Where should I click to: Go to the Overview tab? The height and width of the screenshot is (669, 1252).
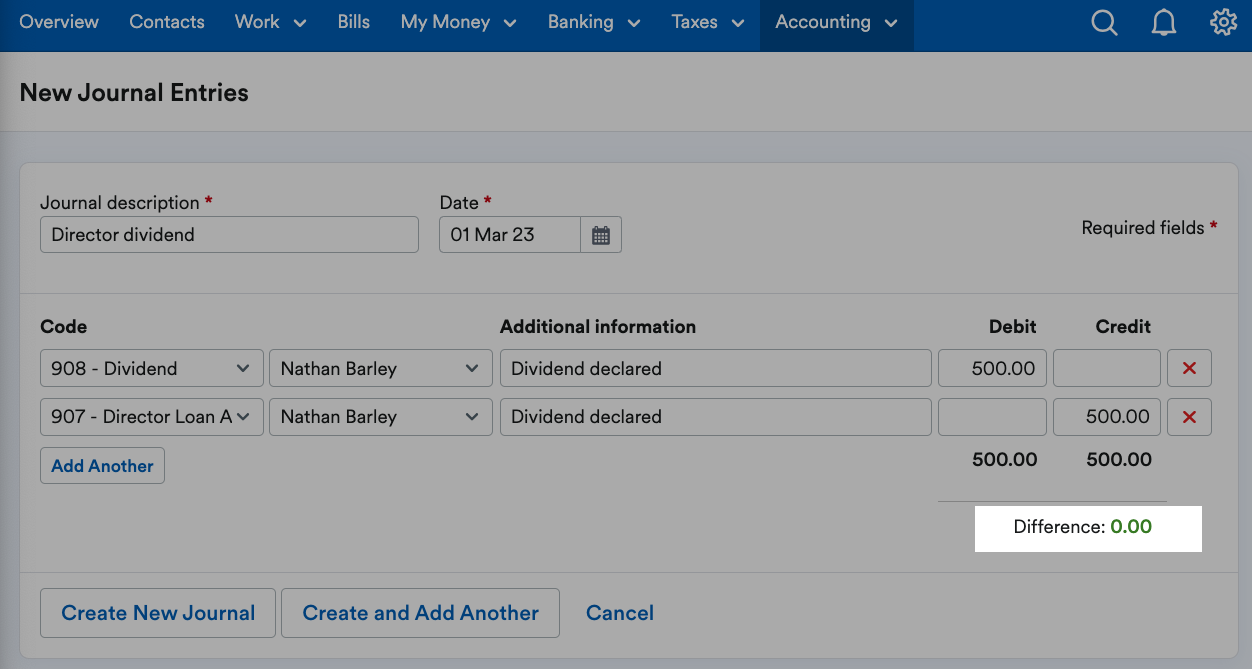pos(59,22)
